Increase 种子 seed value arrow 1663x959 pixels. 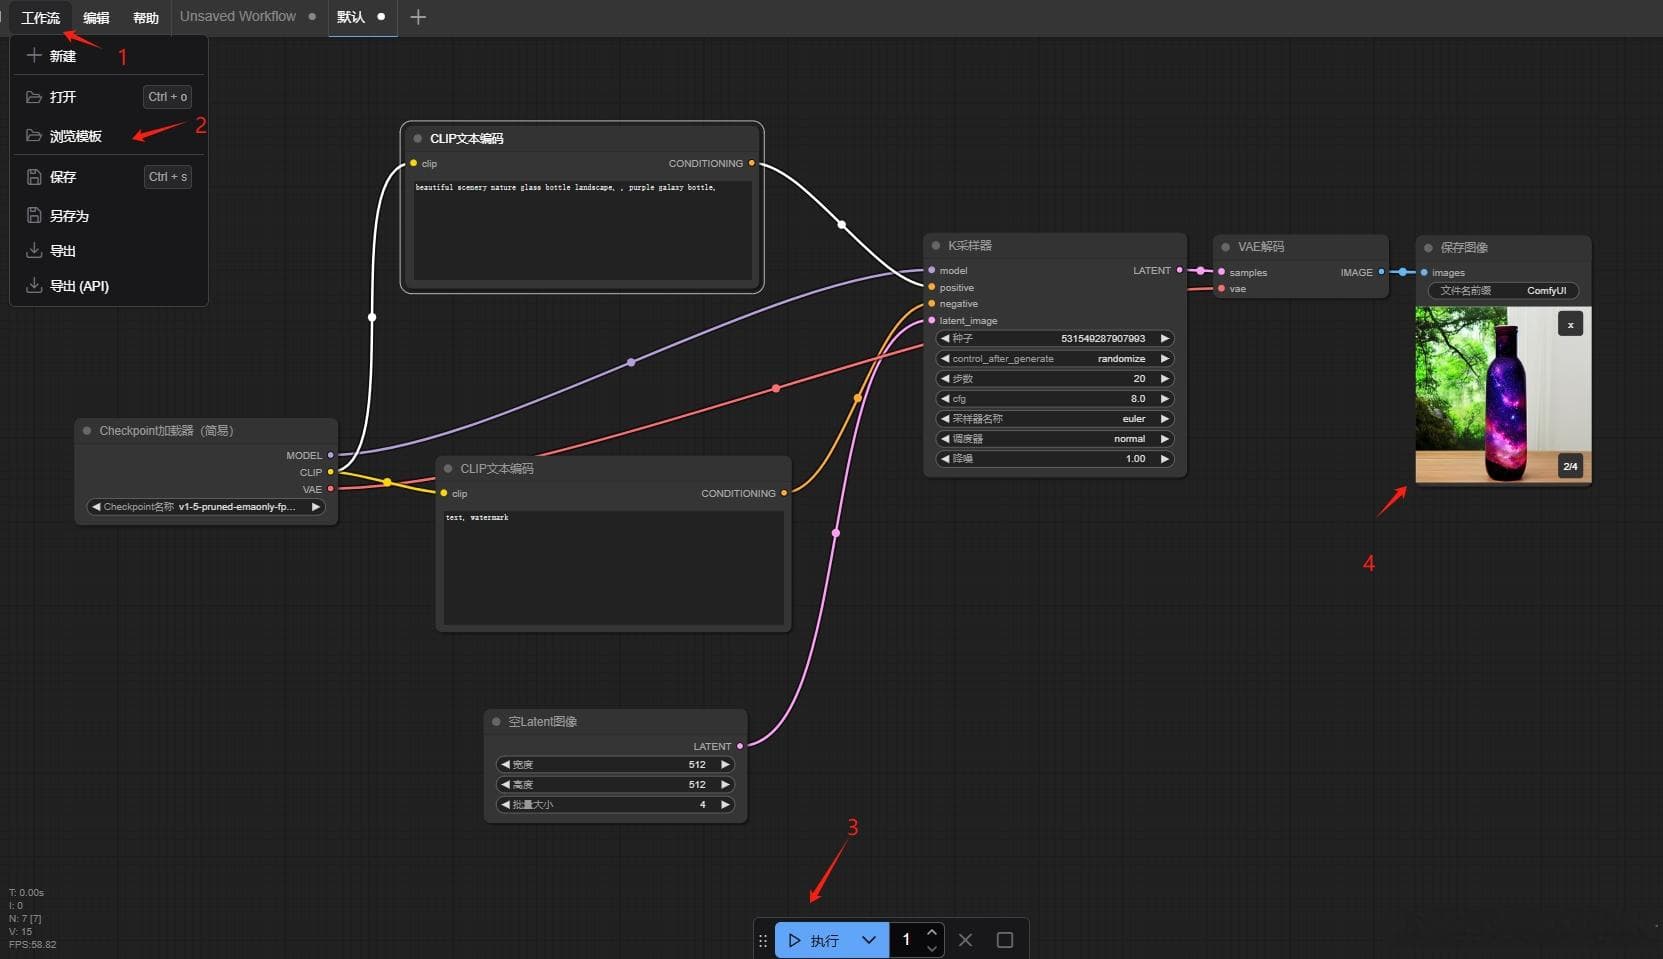1164,339
